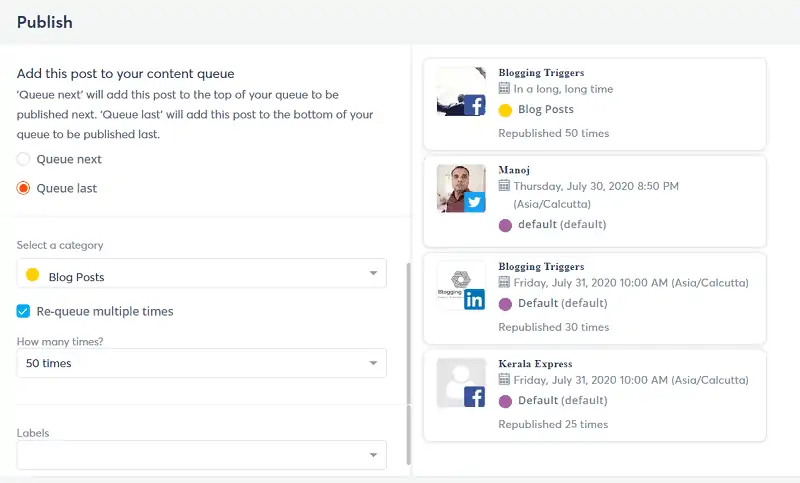
Task: Click the Manoj account name
Action: pyautogui.click(x=514, y=170)
